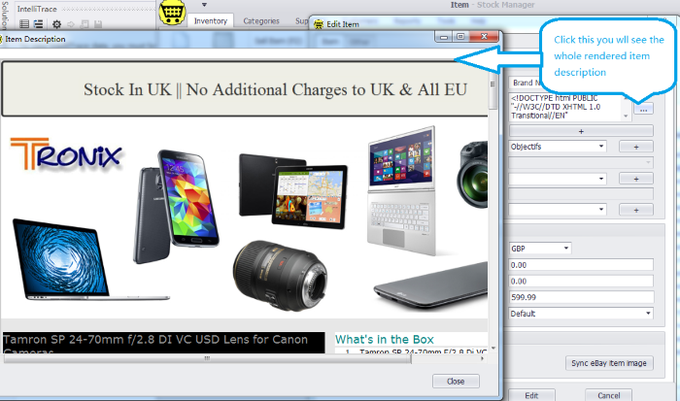Restore the Item Description window size
680x401 pixels.
pyautogui.click(x=461, y=37)
